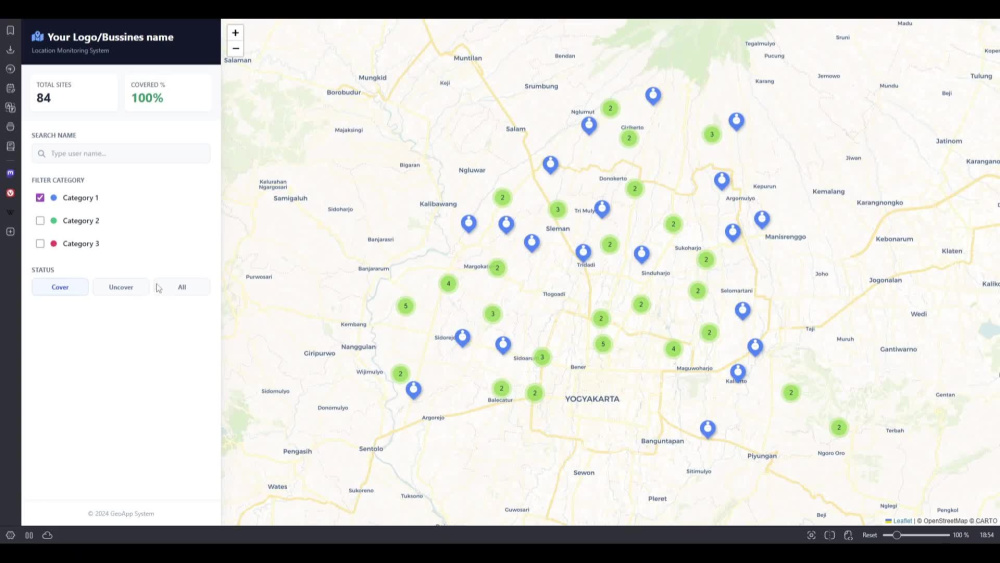The height and width of the screenshot is (563, 1000).
Task: Click the capture page camera icon
Action: (811, 535)
